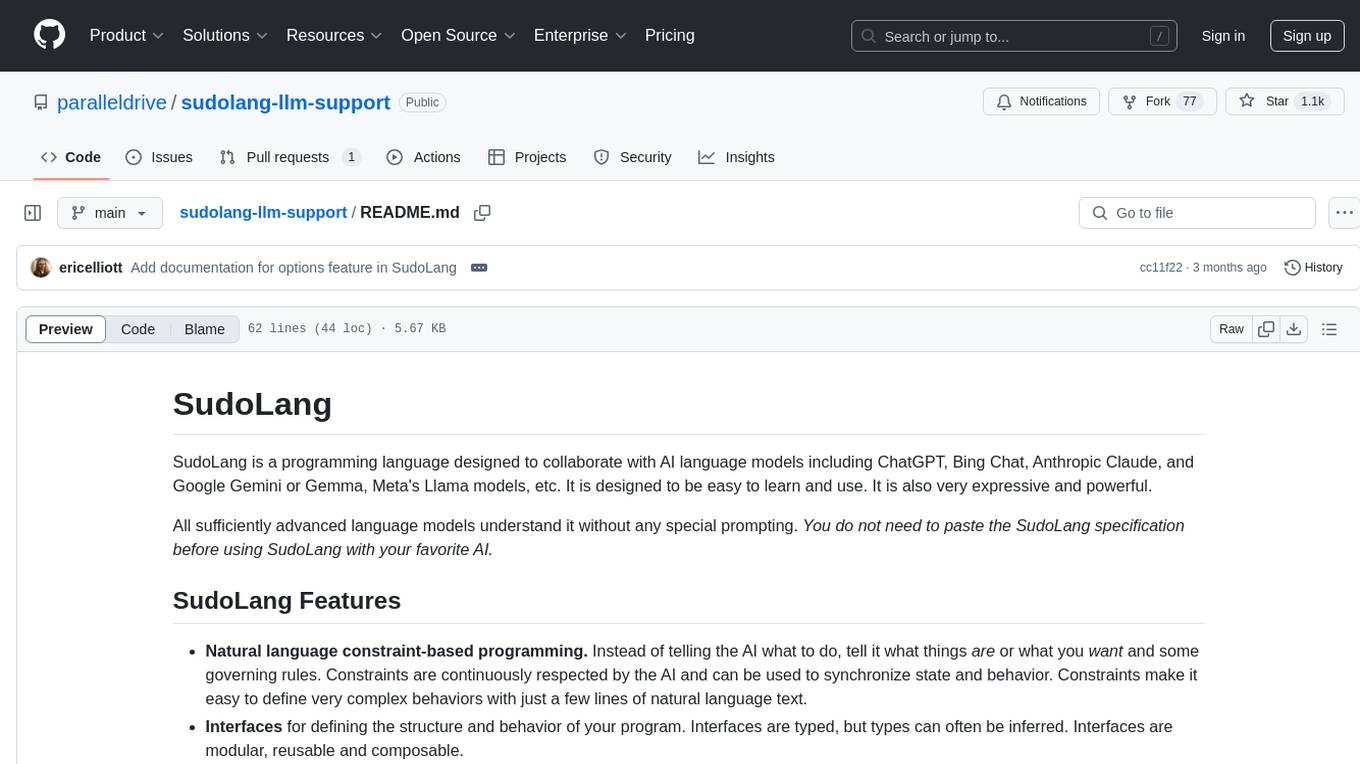Click the Public visibility label
Screen dimensions: 1360x764
pos(422,102)
